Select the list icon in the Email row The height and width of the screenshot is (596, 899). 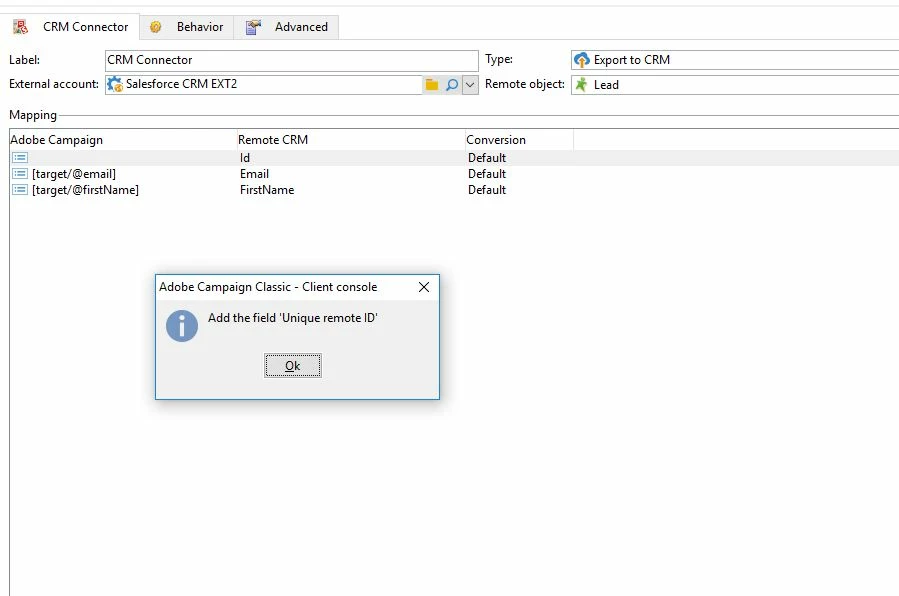(x=20, y=174)
